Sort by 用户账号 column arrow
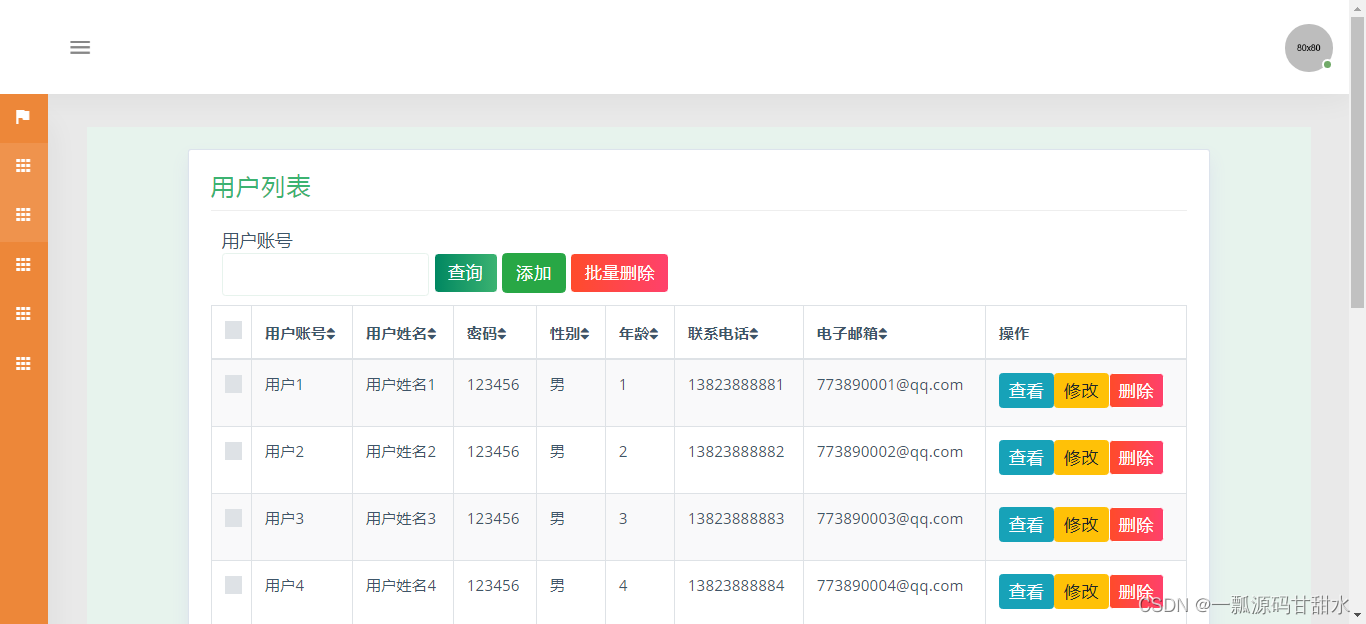 coord(331,334)
